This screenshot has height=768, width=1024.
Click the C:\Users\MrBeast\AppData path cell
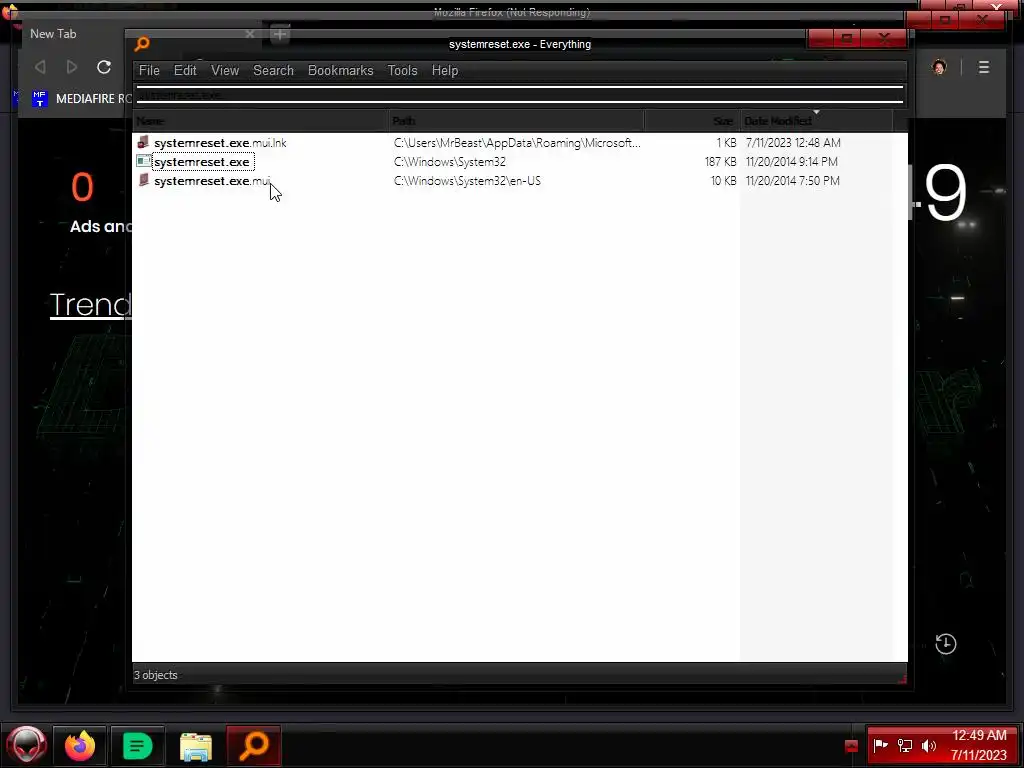pyautogui.click(x=517, y=142)
